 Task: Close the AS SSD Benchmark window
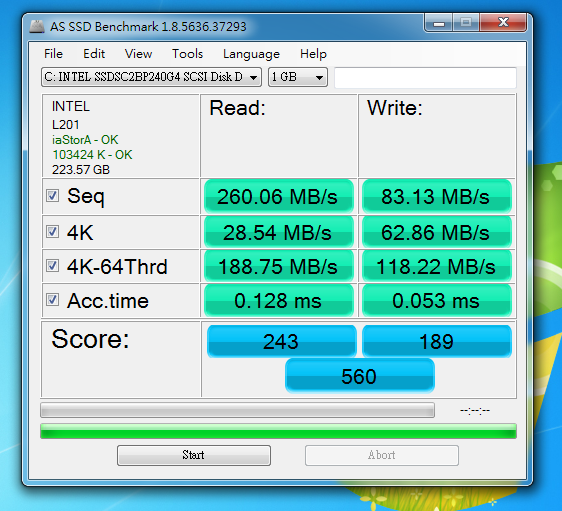click(x=503, y=23)
